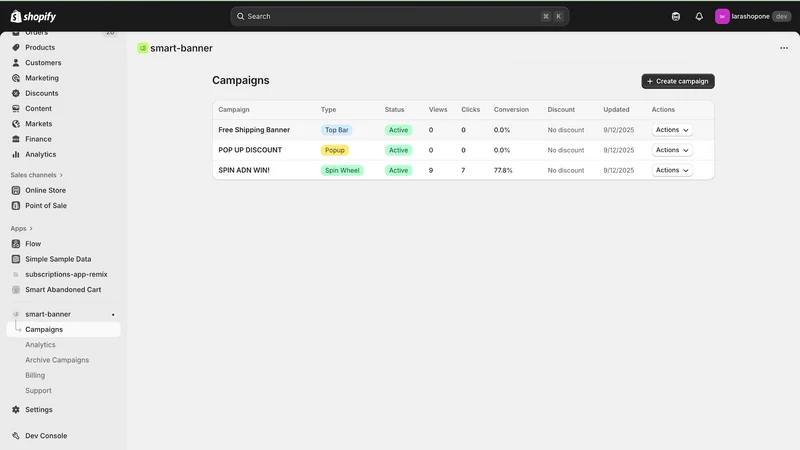
Task: Open the Billing subpage
Action: [x=35, y=376]
